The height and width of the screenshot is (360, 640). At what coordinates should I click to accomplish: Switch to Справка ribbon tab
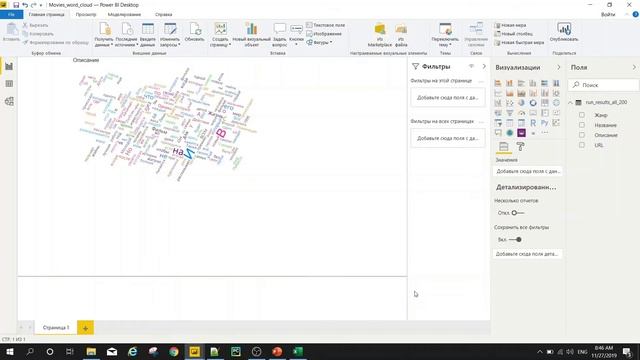[x=164, y=14]
